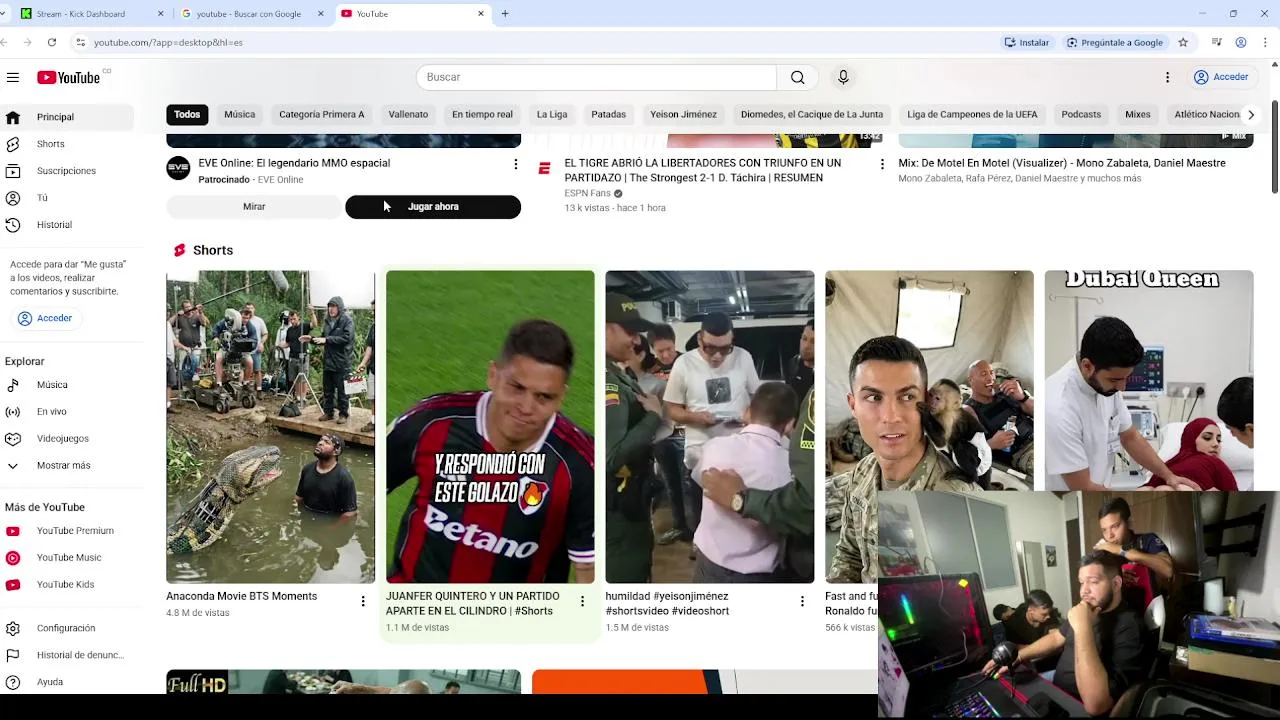Click the Instalar app button in the address bar
The width and height of the screenshot is (1280, 720).
point(1027,42)
